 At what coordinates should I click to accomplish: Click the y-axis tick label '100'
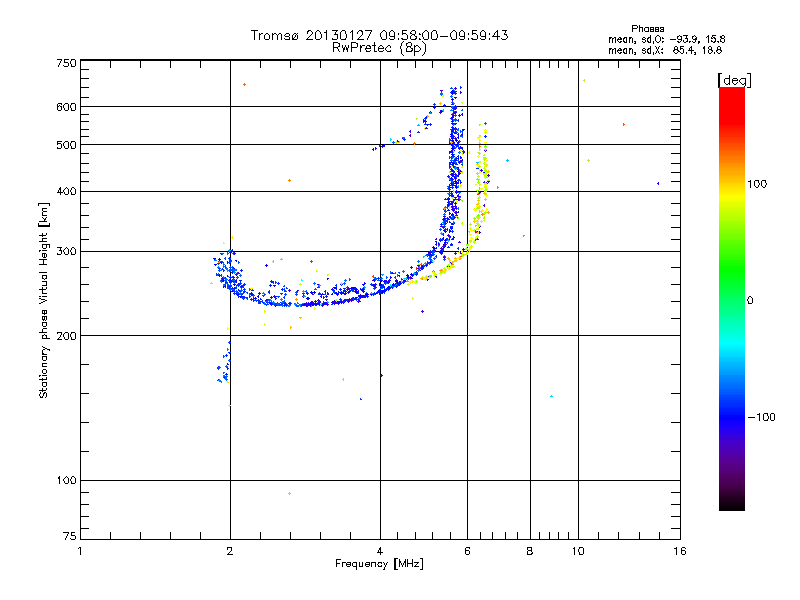pos(66,481)
